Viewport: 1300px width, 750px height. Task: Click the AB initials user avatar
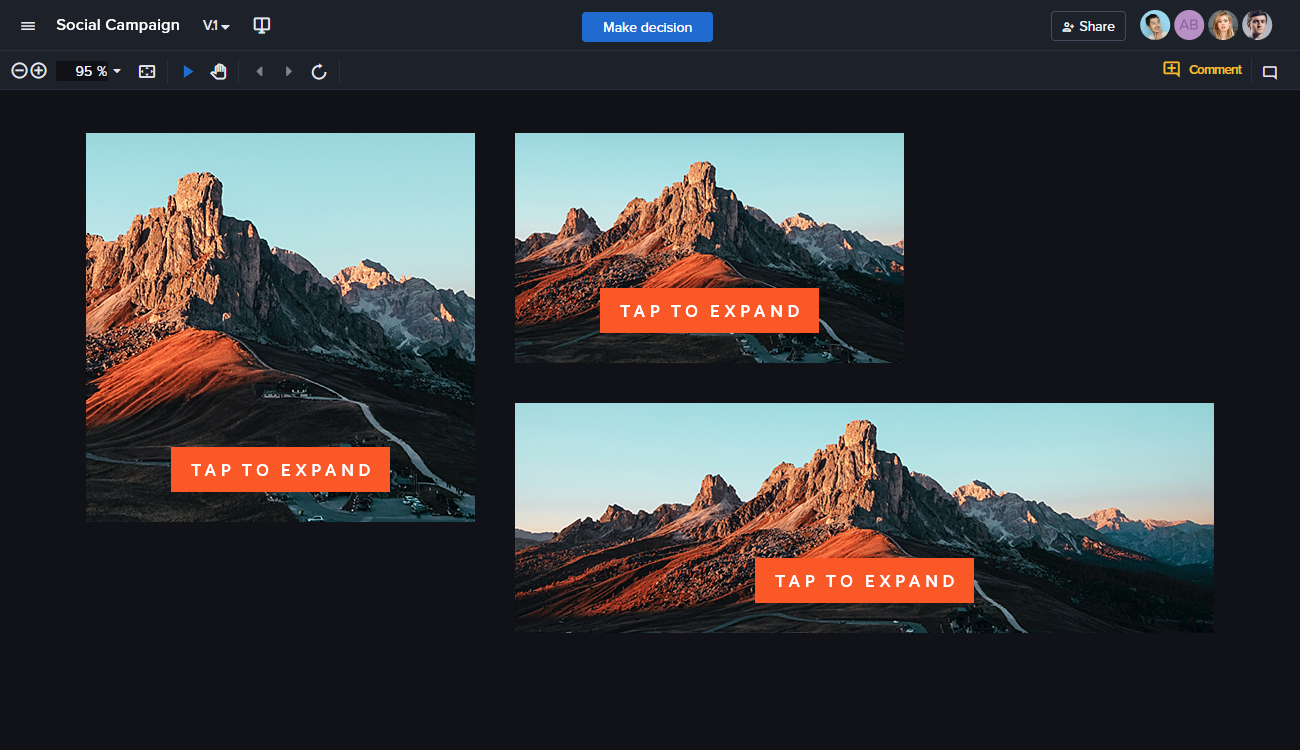(1189, 26)
